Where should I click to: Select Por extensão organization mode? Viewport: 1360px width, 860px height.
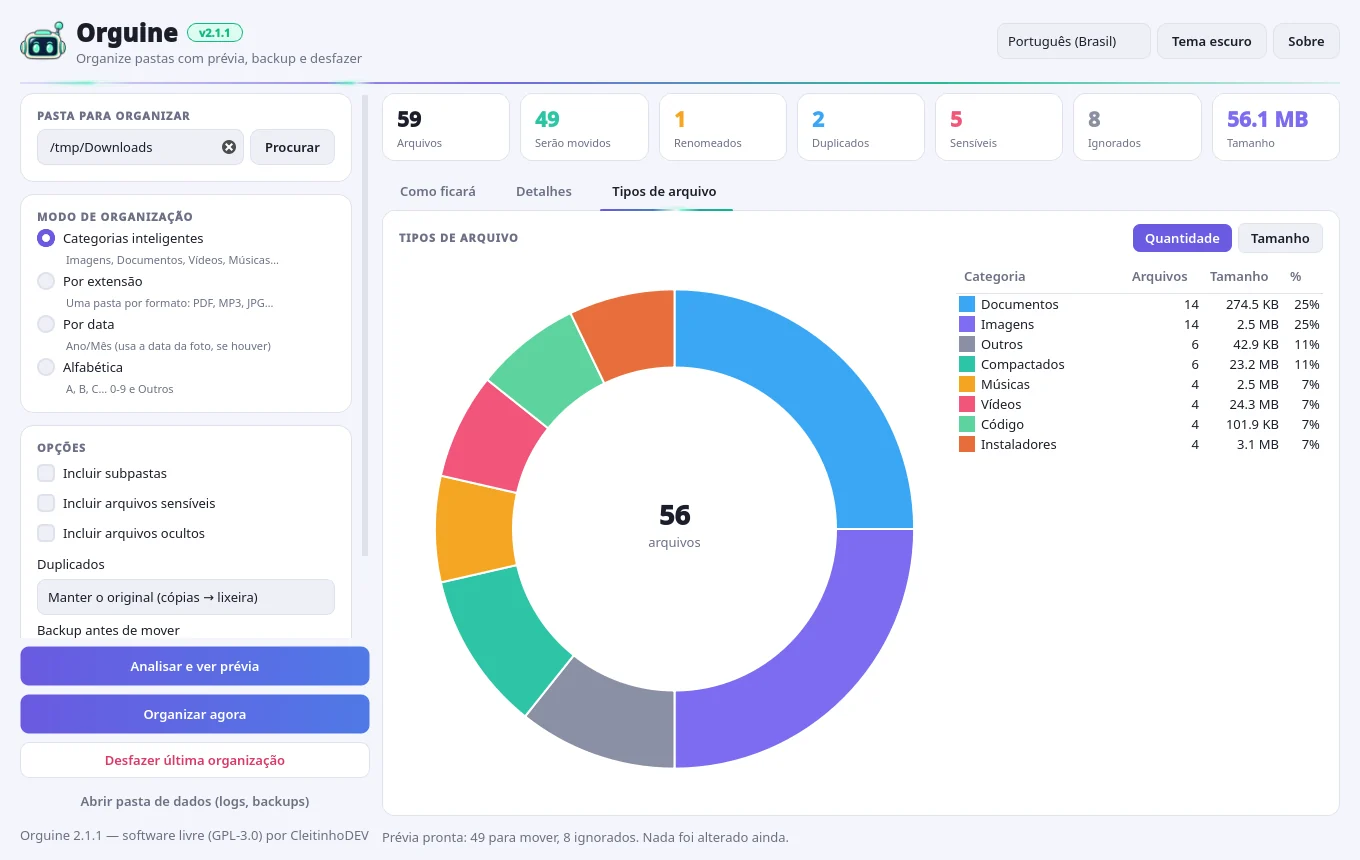46,281
